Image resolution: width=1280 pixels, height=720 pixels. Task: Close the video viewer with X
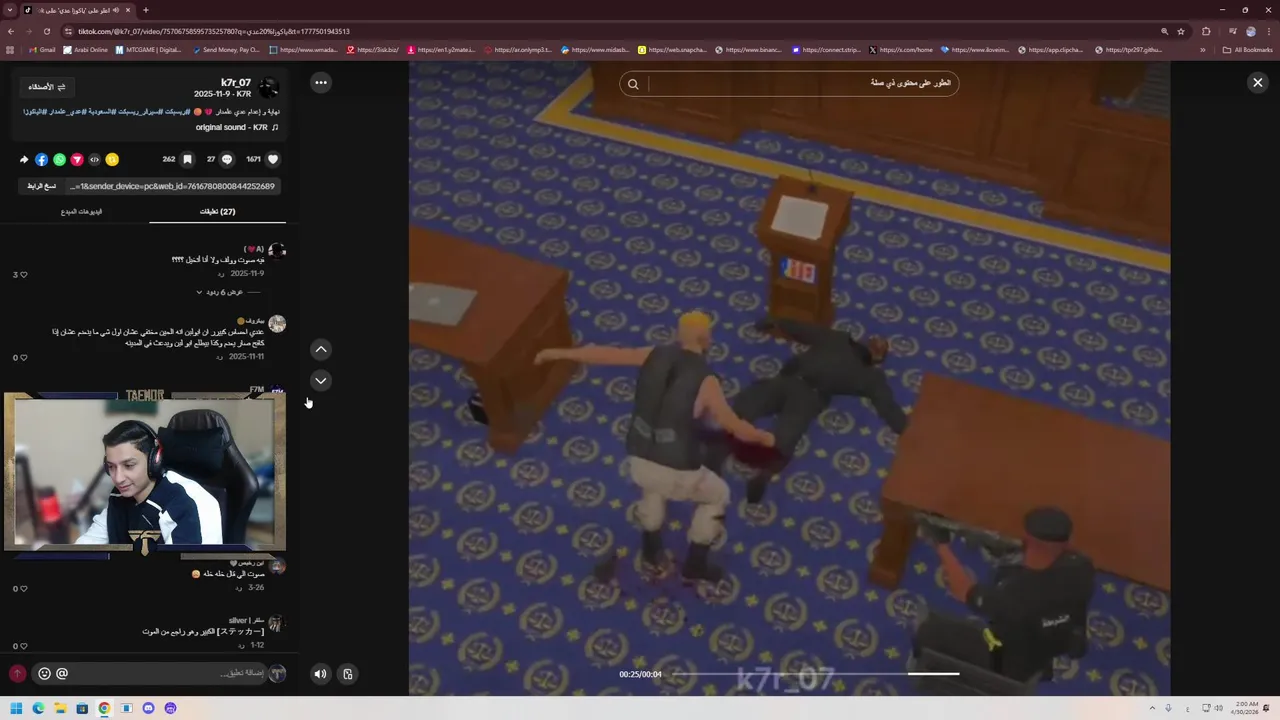1258,83
